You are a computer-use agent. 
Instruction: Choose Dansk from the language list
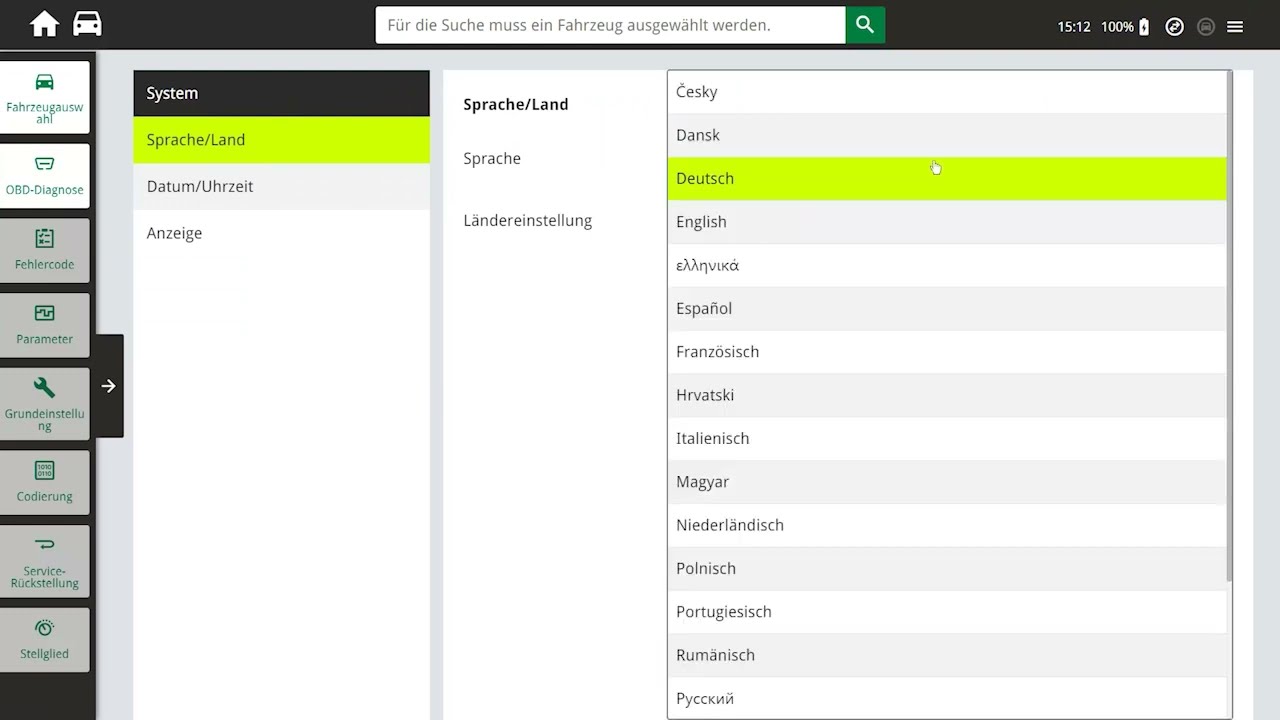pyautogui.click(x=947, y=135)
